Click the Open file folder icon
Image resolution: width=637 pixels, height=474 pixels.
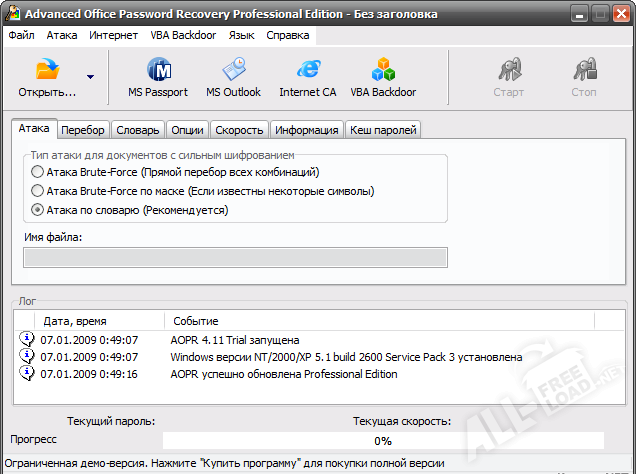(47, 72)
